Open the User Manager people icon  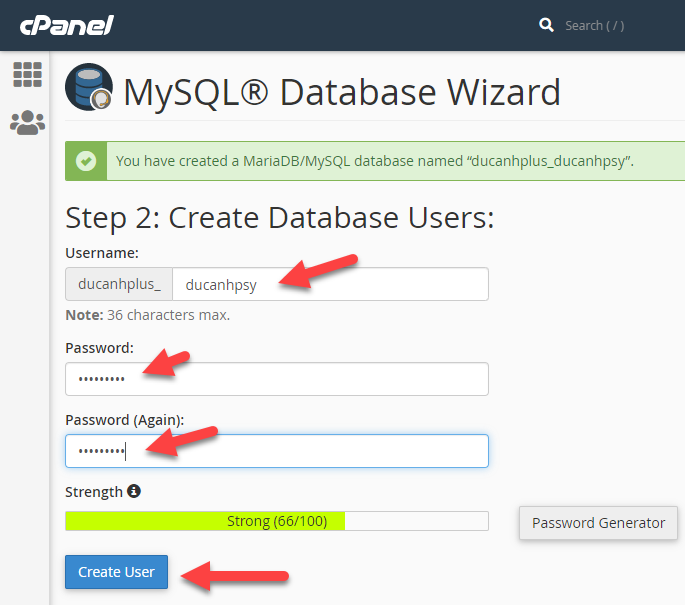[x=28, y=122]
